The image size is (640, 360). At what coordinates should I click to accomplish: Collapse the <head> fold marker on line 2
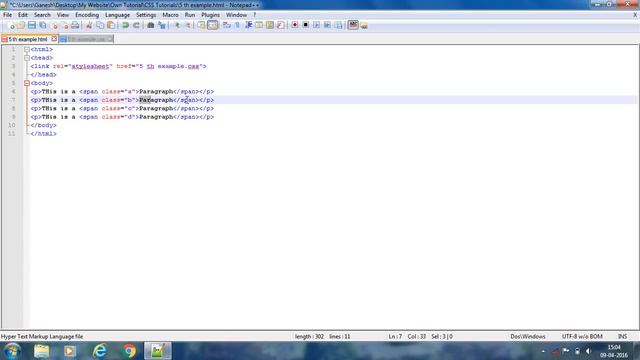(x=27, y=58)
